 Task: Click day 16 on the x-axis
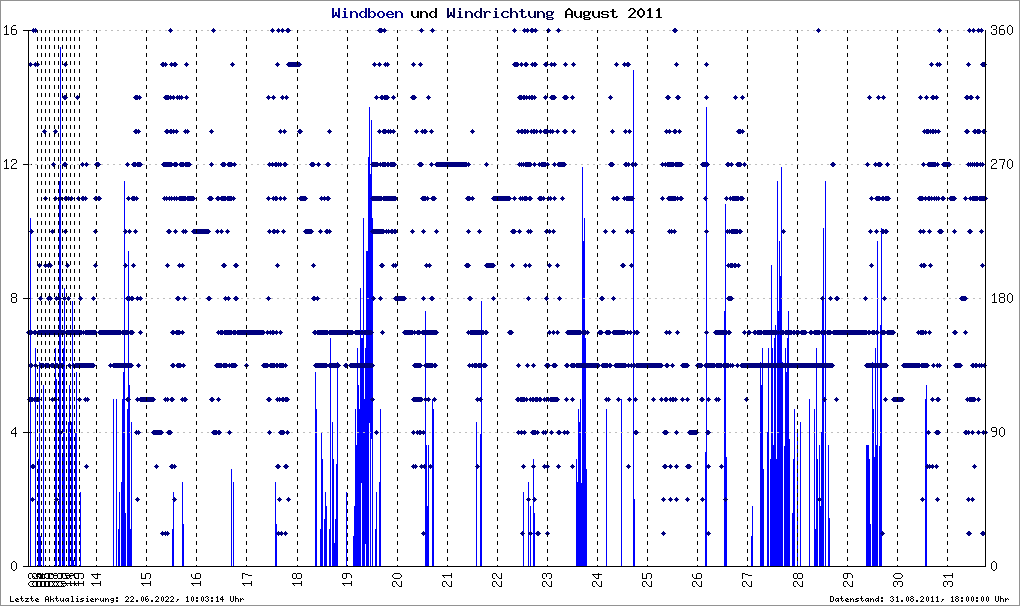click(x=196, y=579)
